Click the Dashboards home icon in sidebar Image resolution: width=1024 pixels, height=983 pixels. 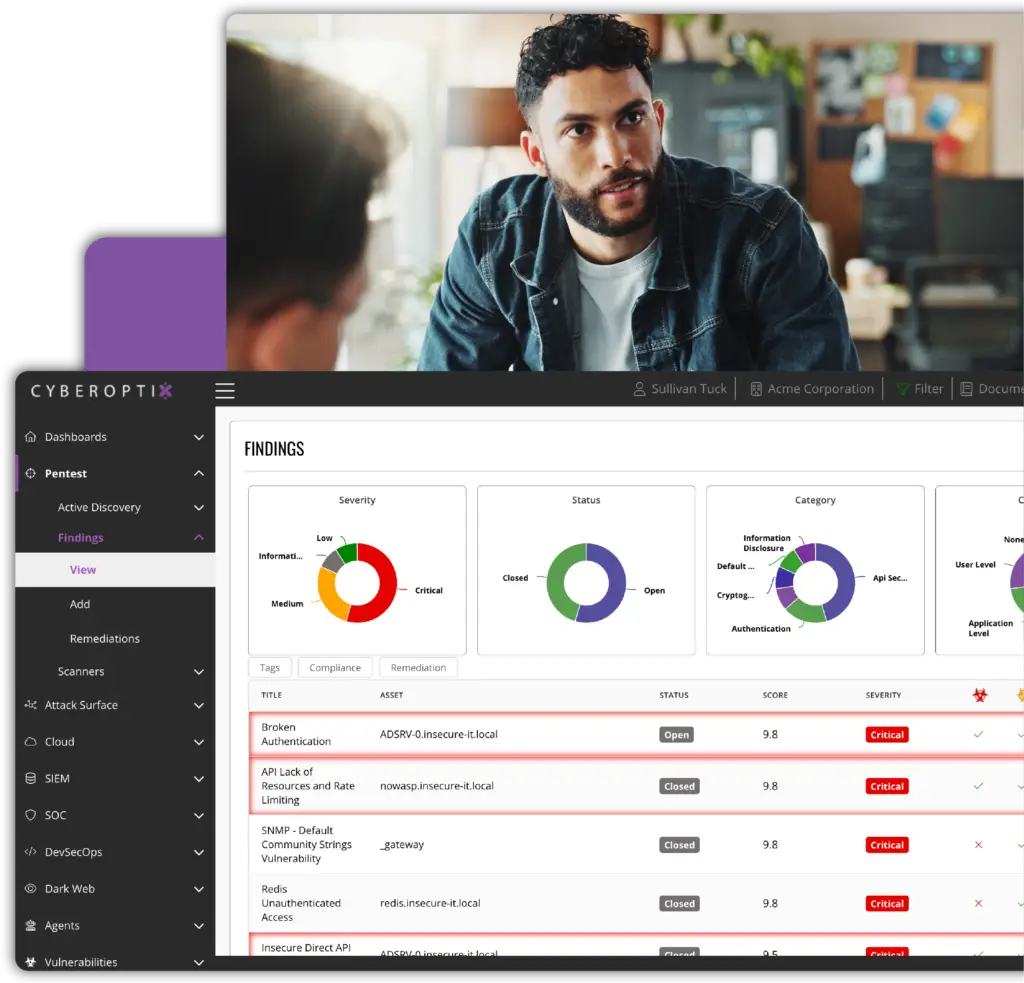click(x=30, y=437)
